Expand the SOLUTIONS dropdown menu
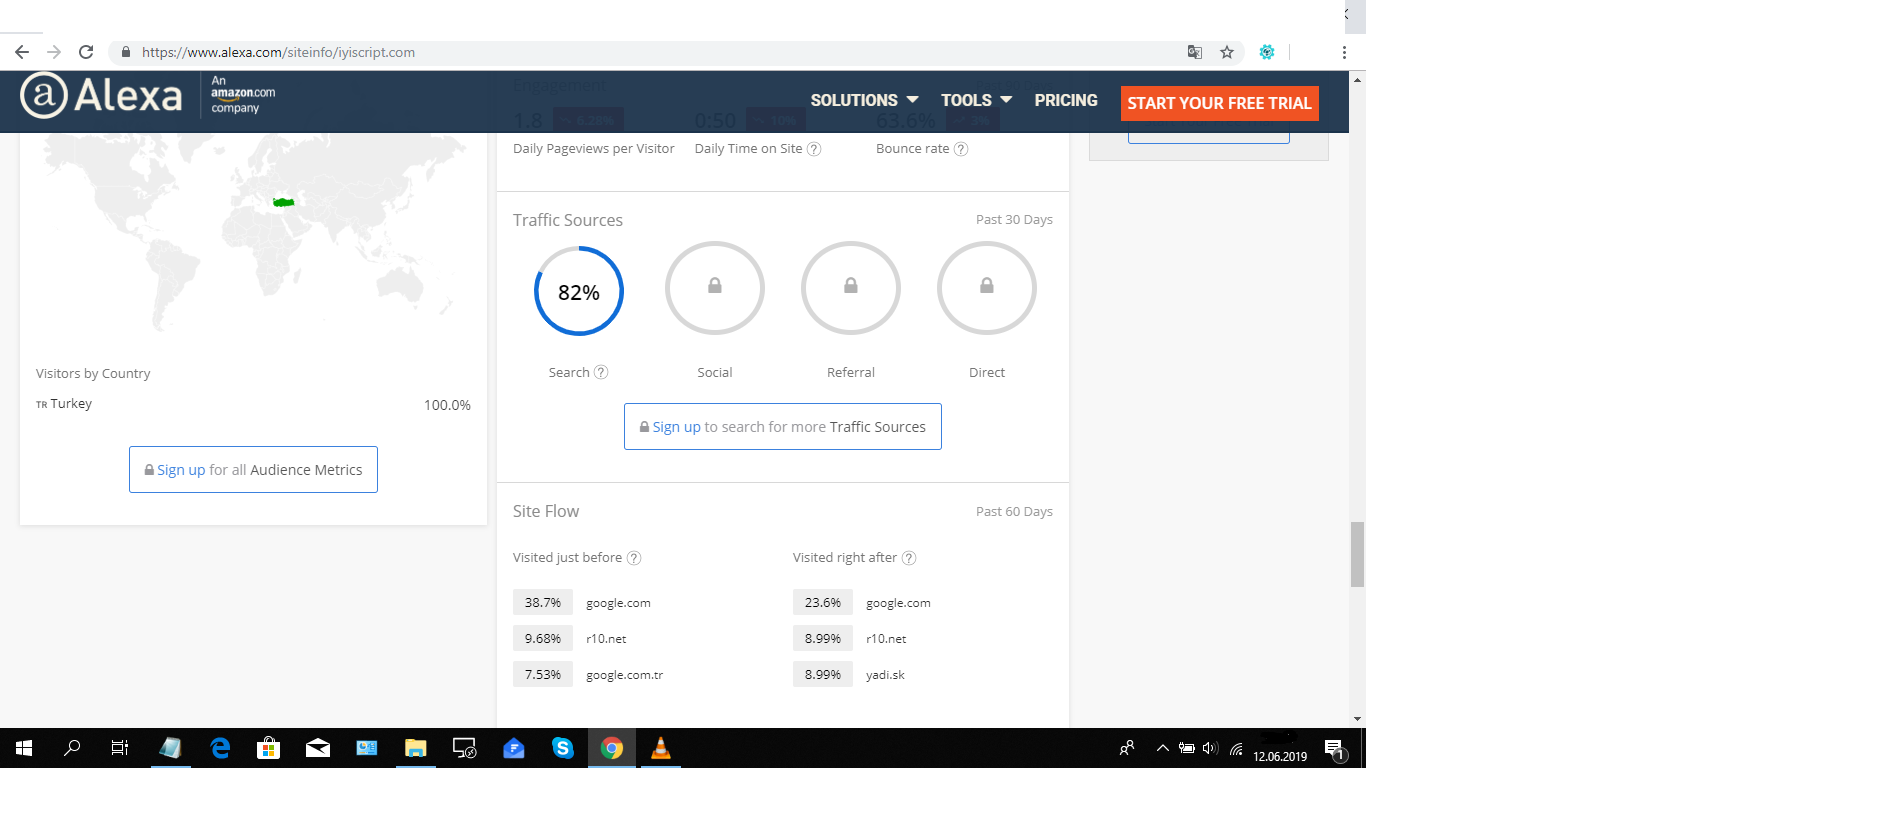This screenshot has height=824, width=1882. pos(864,100)
